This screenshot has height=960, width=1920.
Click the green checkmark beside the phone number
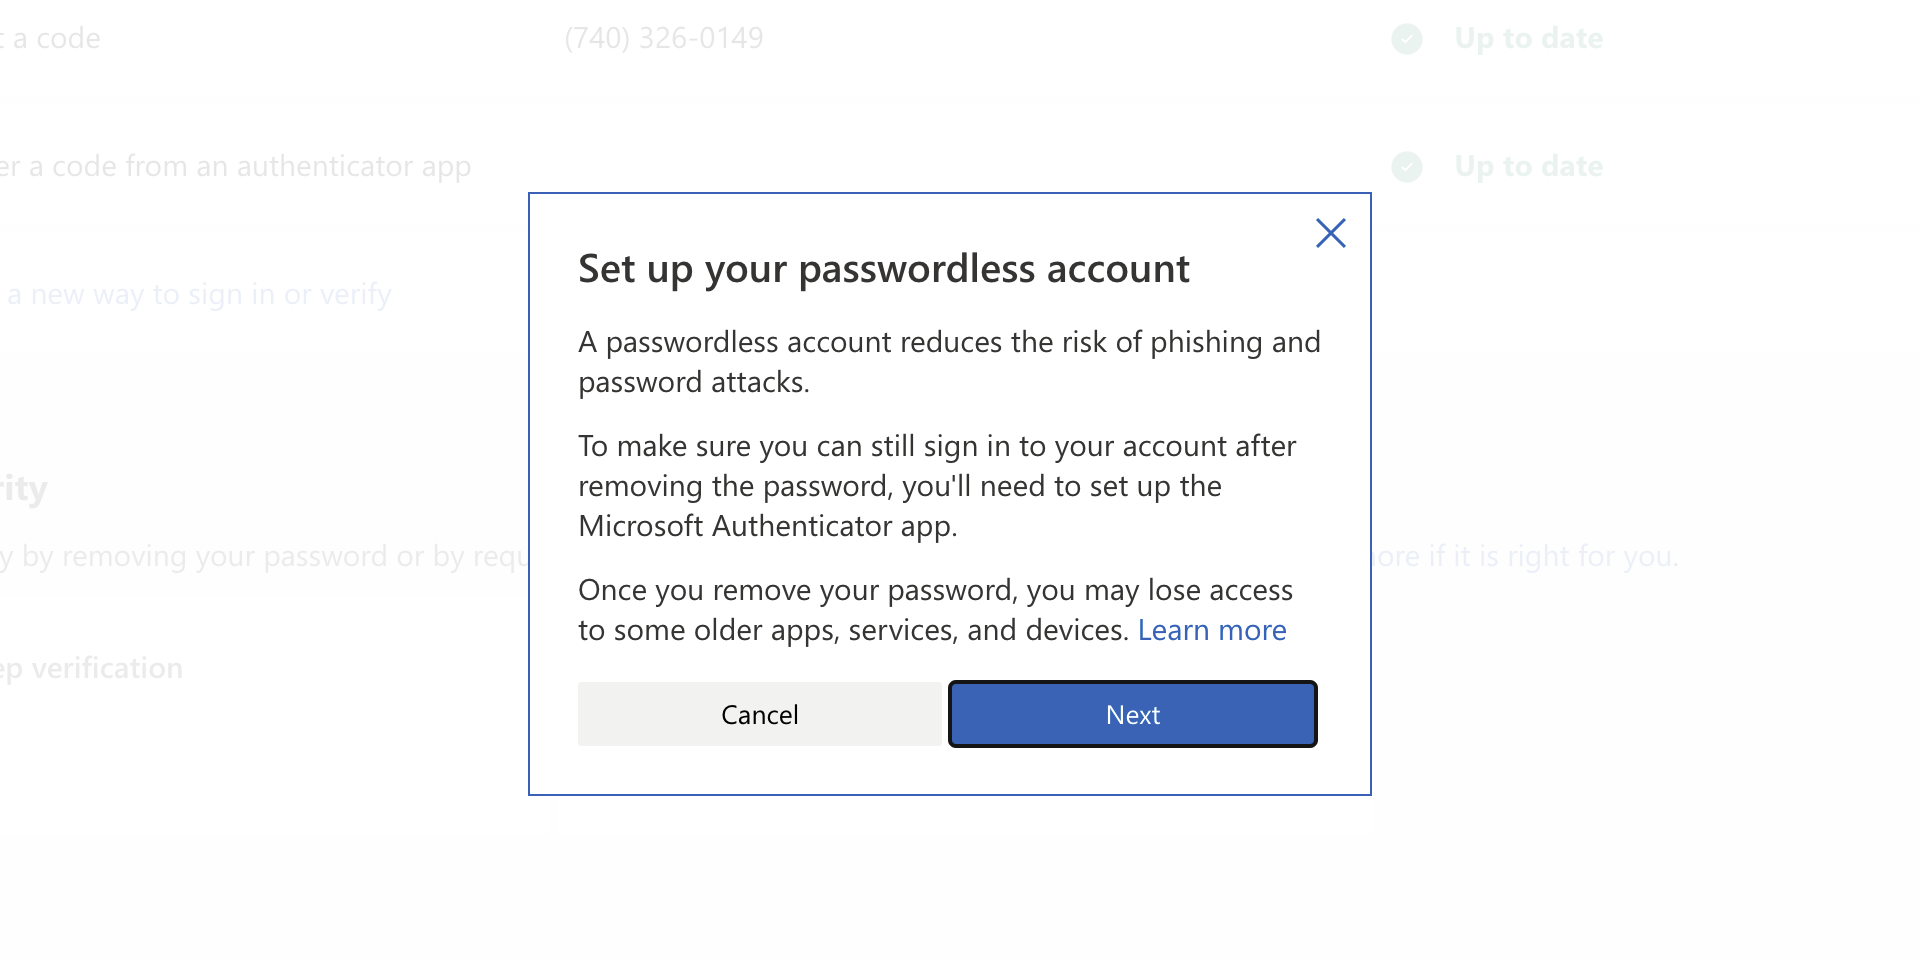pyautogui.click(x=1406, y=39)
